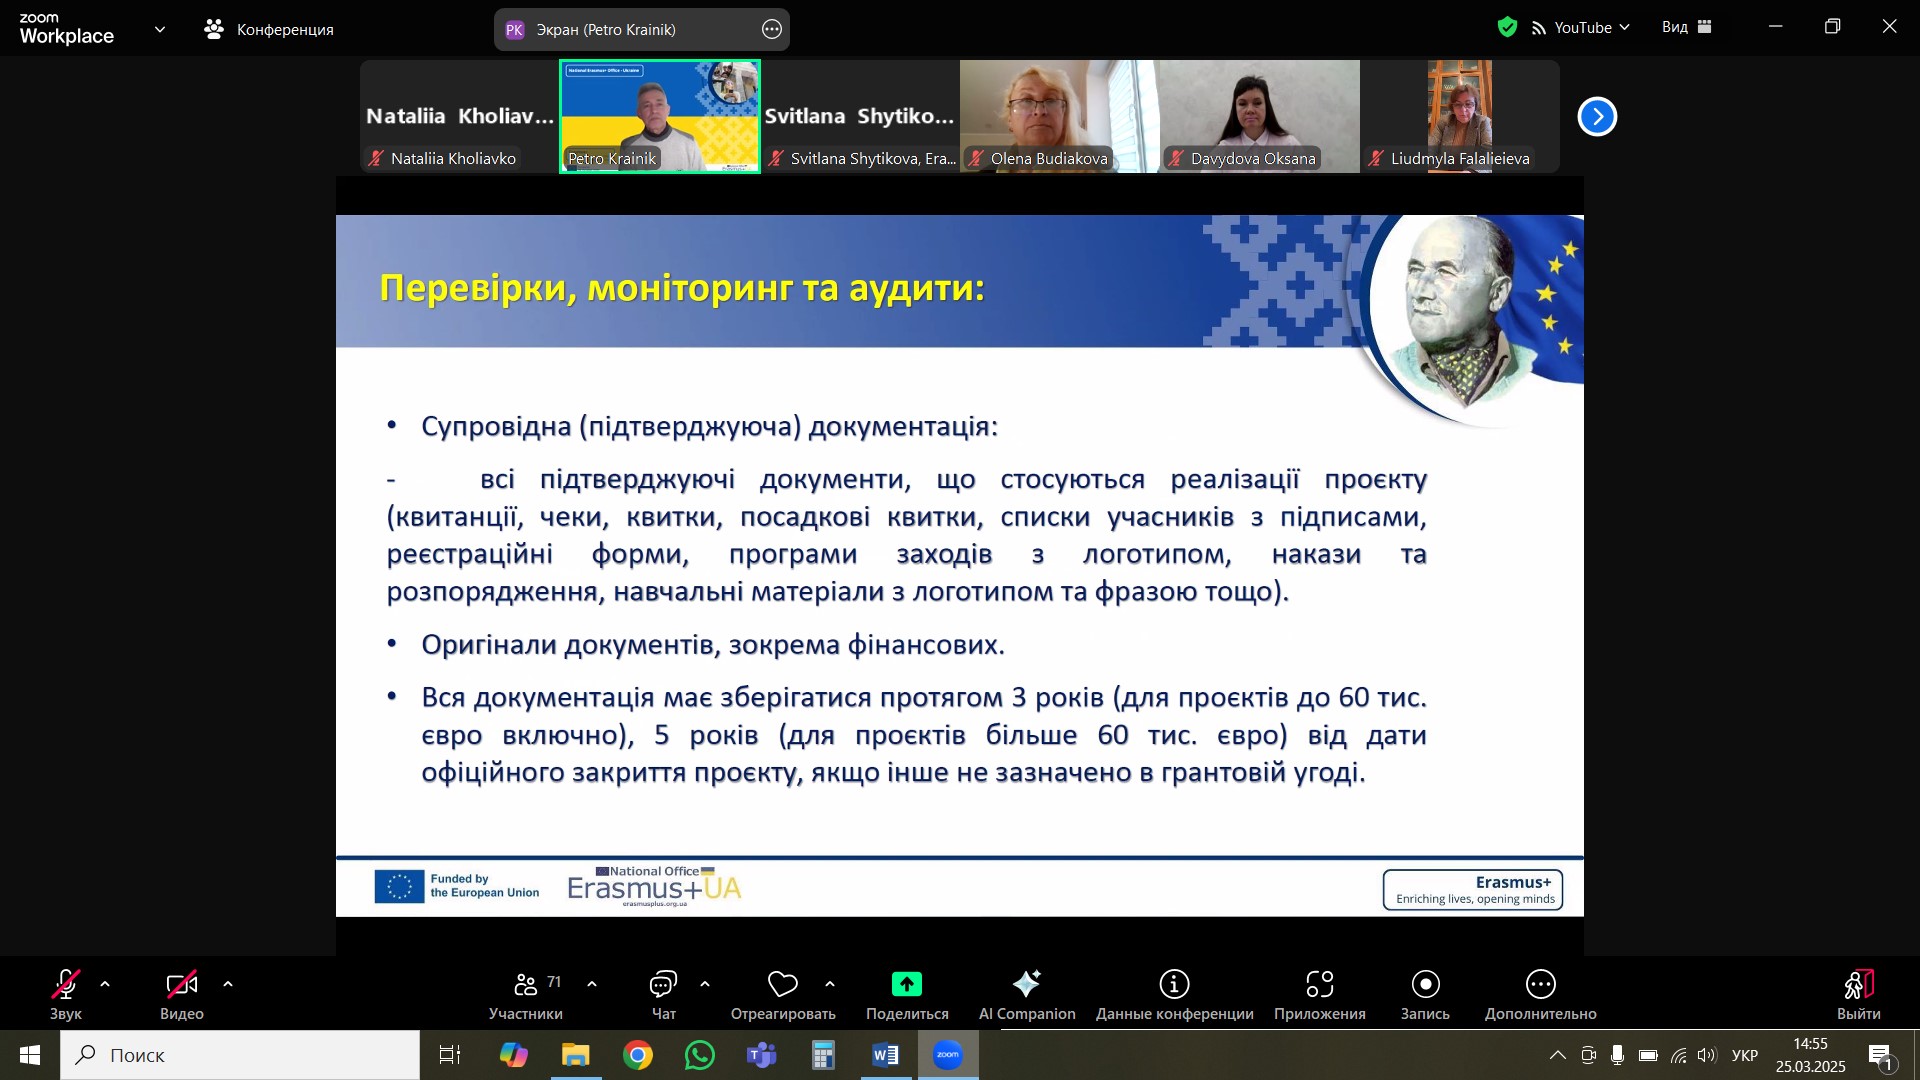Turn on the video camera

tap(181, 985)
